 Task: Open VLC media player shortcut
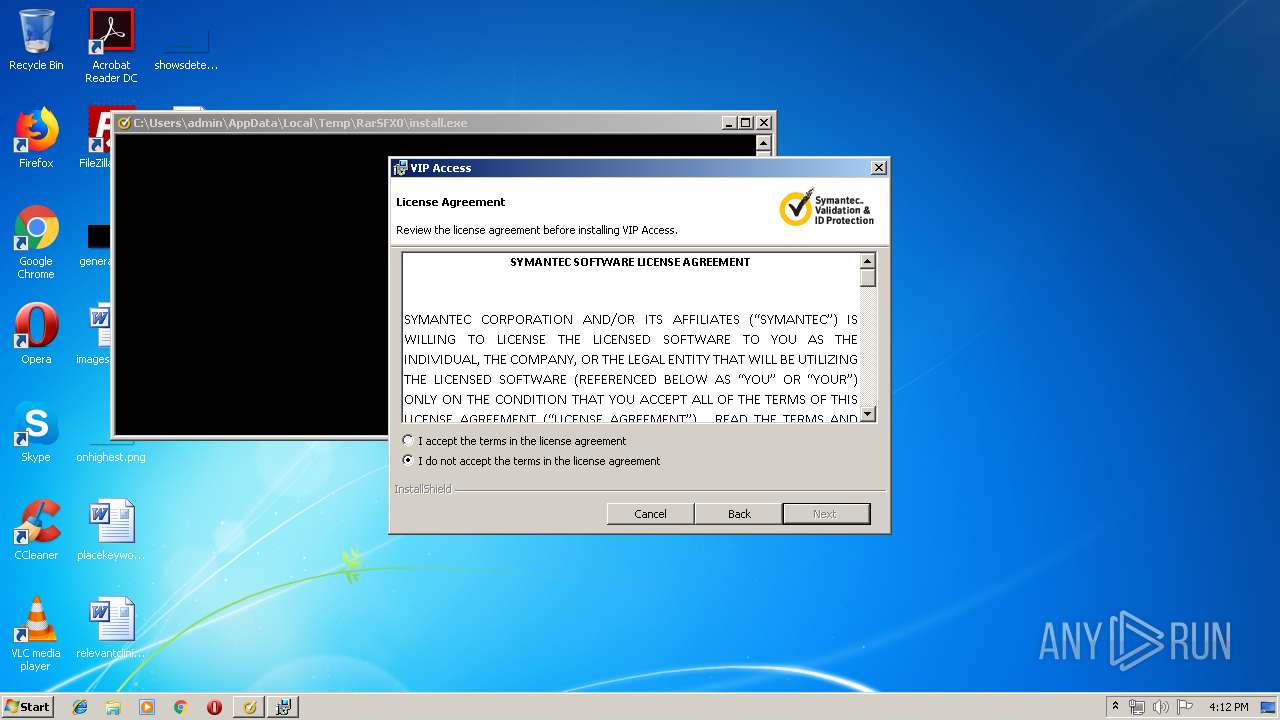[36, 634]
